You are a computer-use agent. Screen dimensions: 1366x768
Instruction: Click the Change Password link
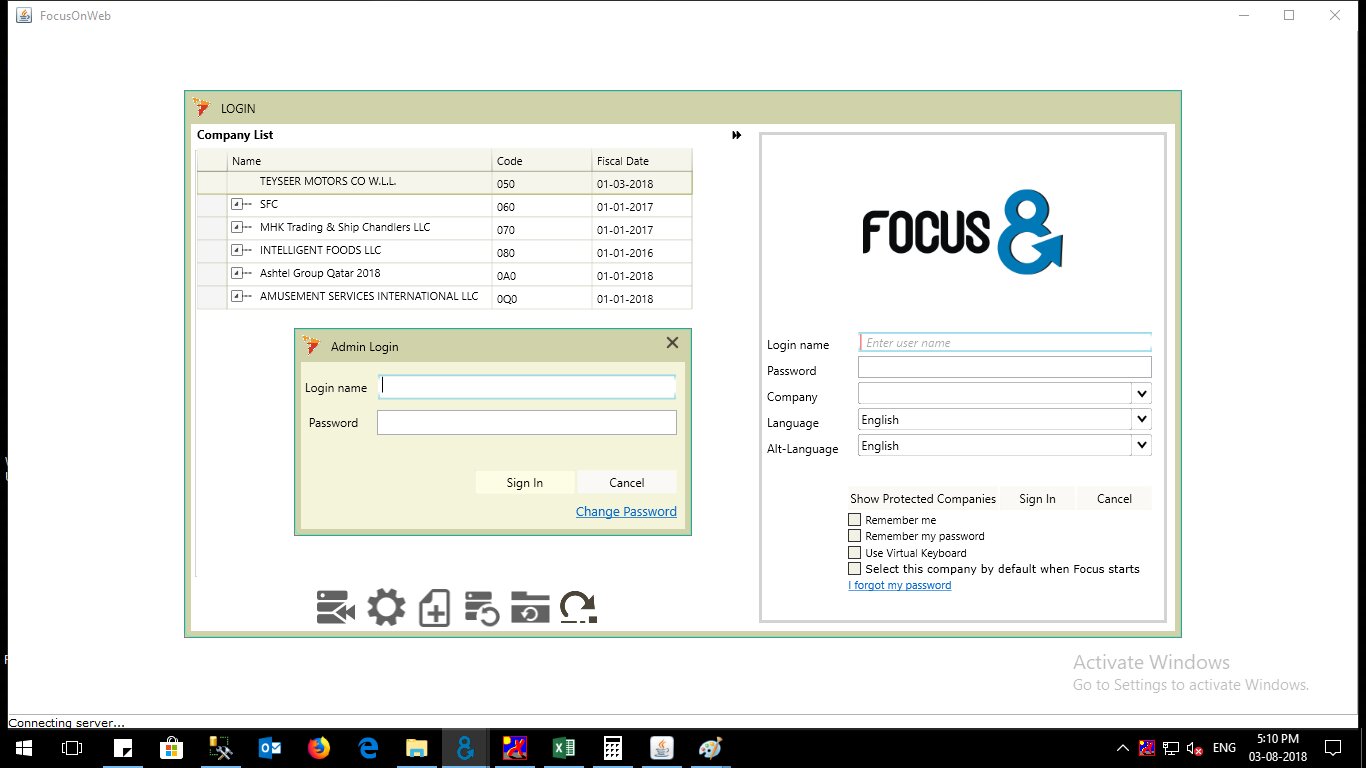coord(626,511)
